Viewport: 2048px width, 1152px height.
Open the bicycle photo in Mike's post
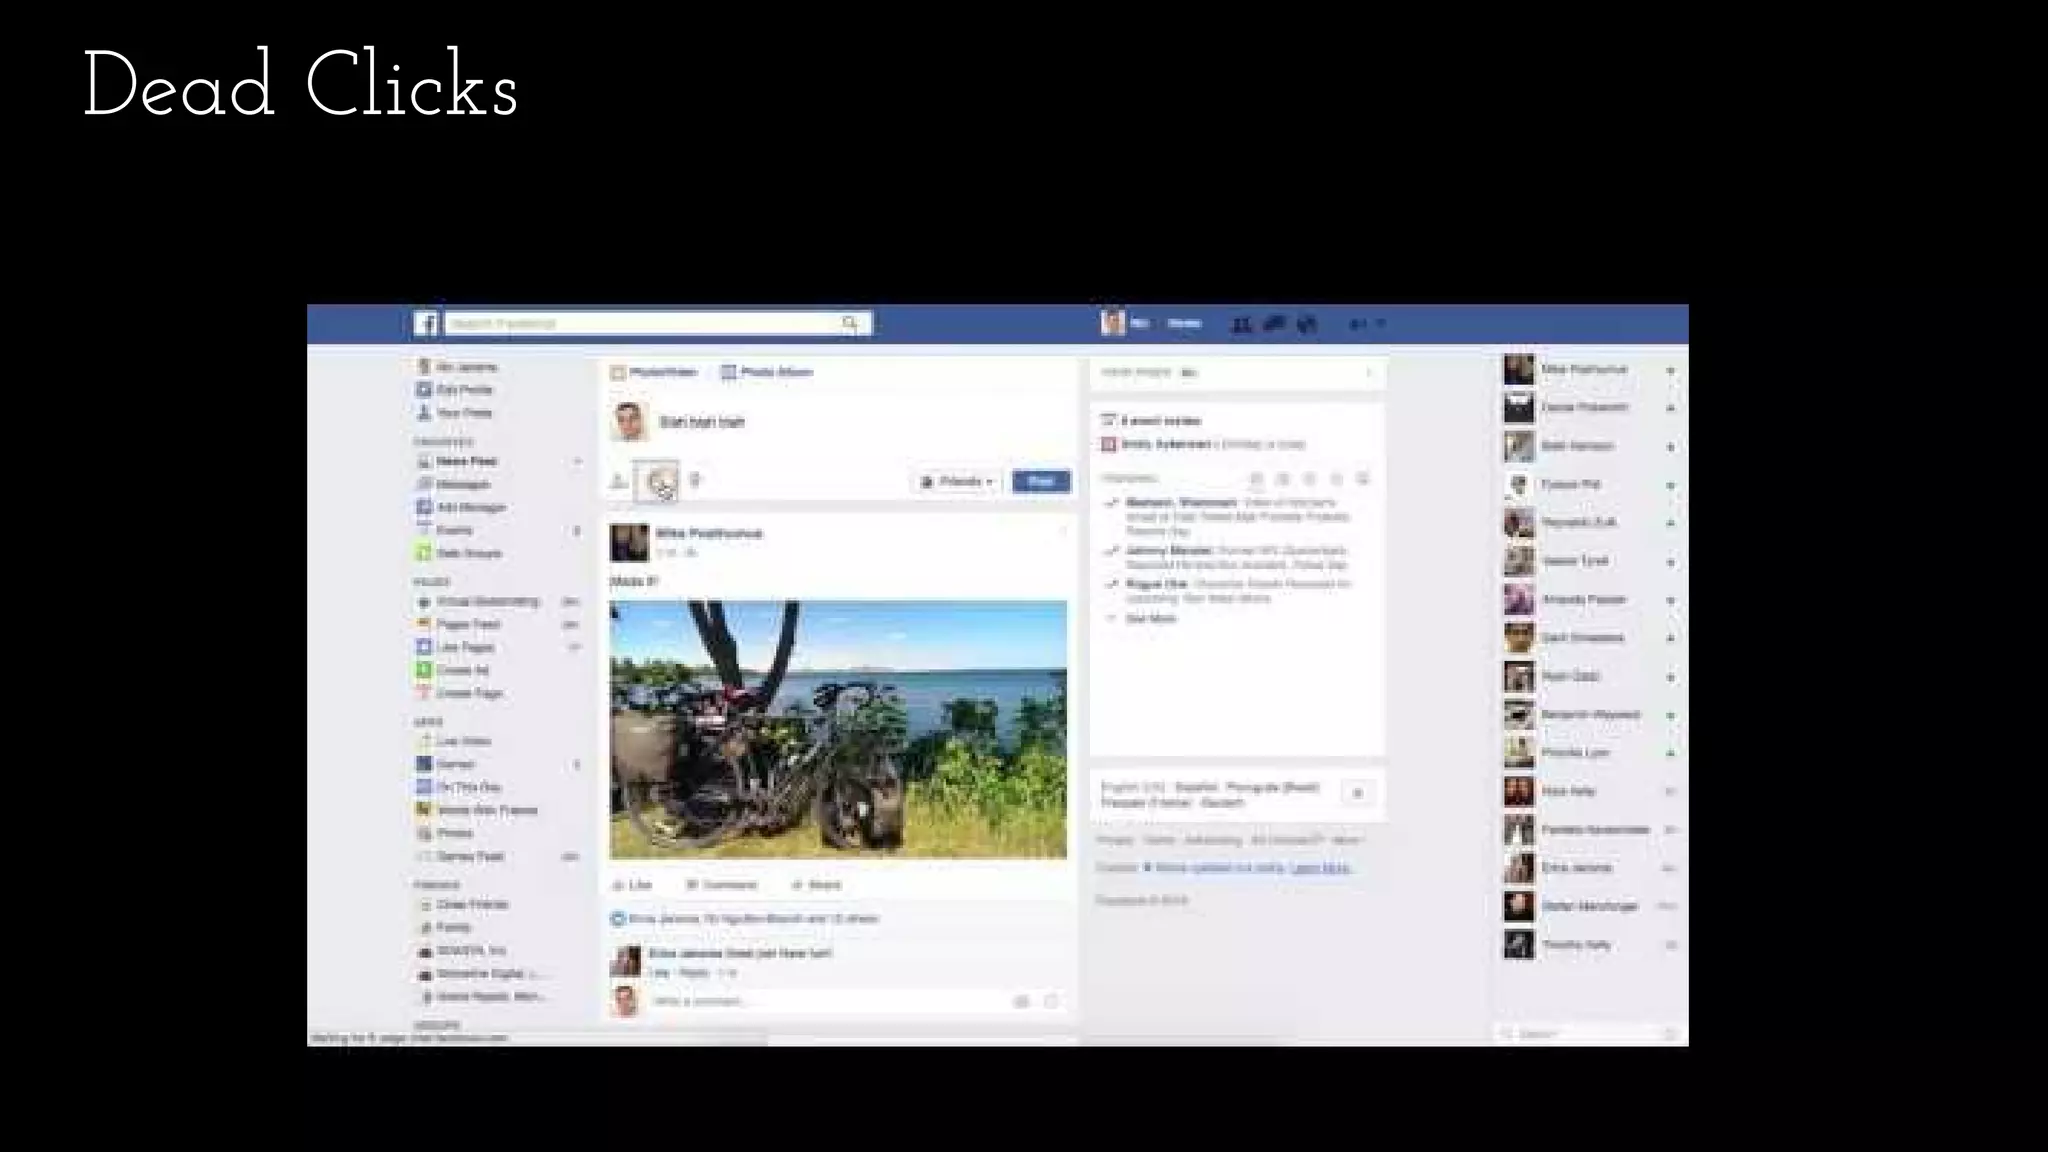(x=838, y=729)
